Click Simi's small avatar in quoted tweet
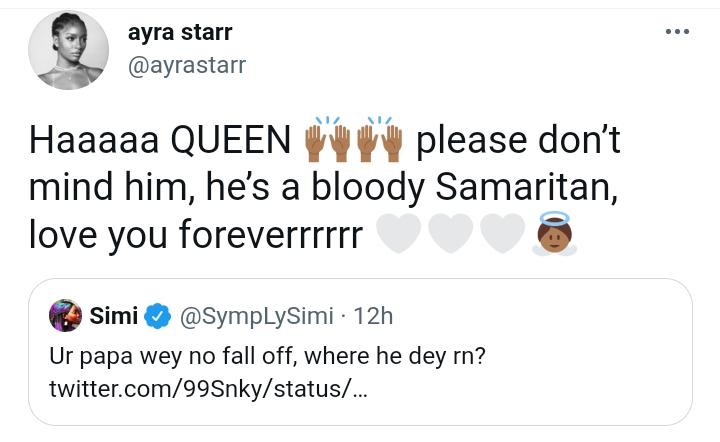This screenshot has width=720, height=442. 66,316
